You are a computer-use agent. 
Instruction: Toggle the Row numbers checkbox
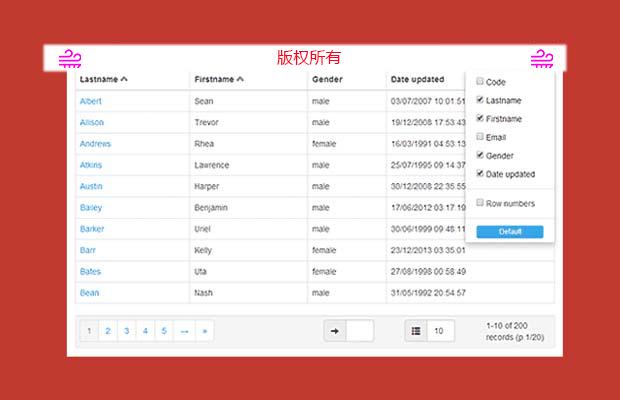(x=481, y=203)
